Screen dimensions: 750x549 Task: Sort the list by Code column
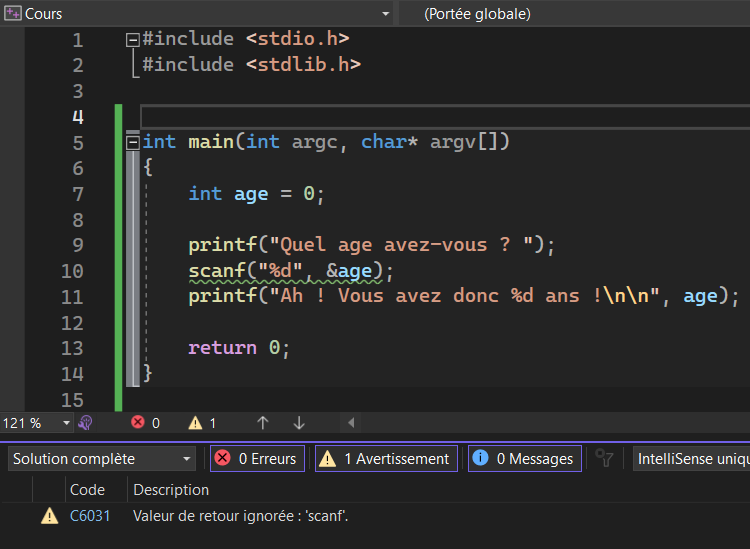click(88, 490)
